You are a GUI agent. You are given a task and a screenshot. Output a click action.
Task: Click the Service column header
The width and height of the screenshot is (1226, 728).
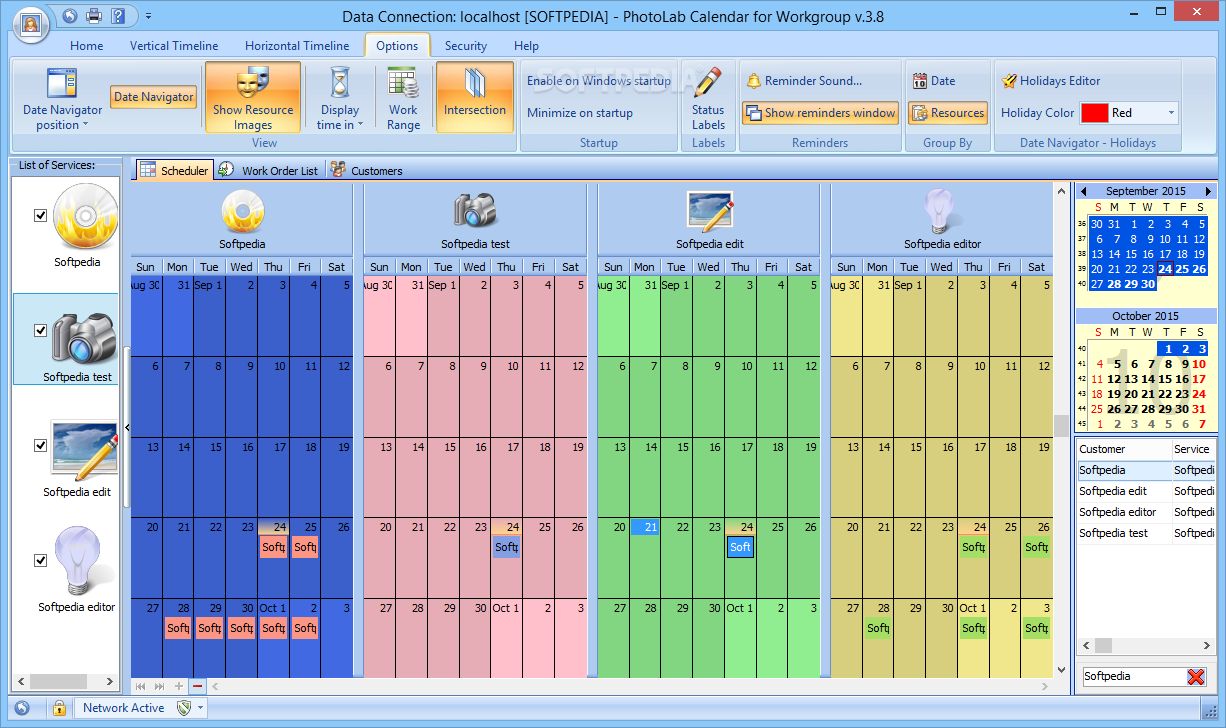point(1194,449)
